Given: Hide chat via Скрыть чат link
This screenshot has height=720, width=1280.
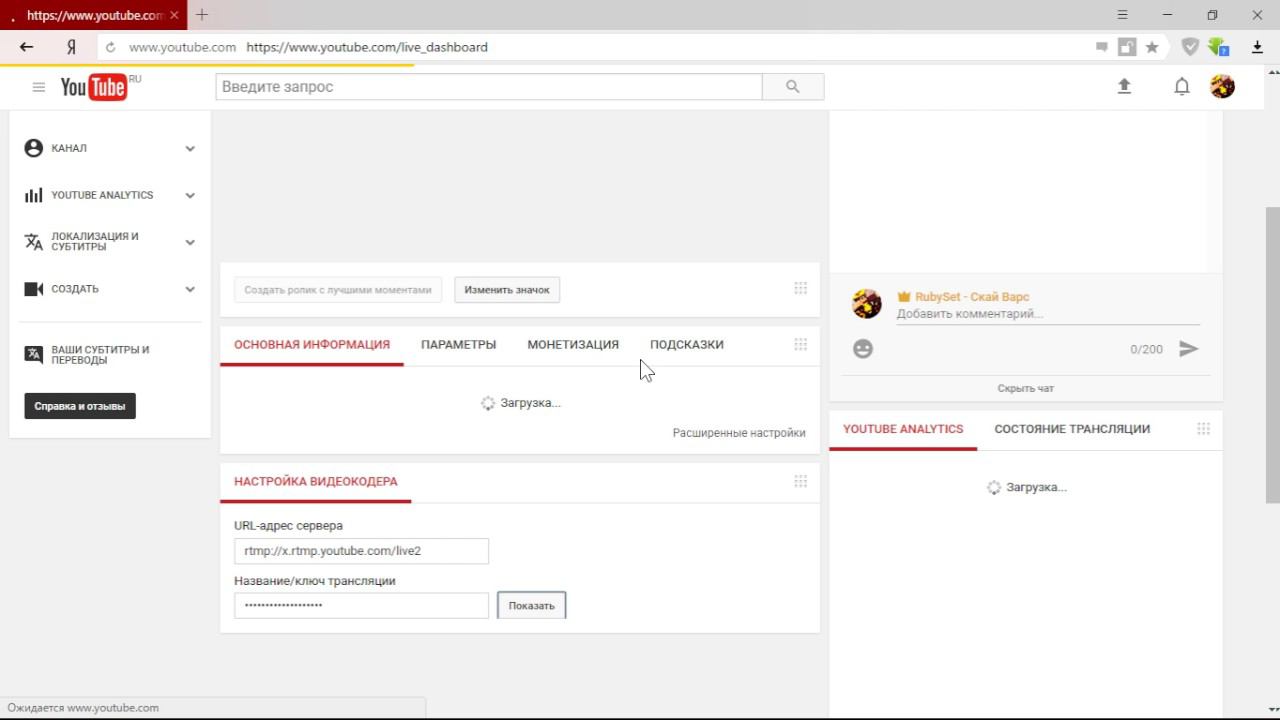Looking at the screenshot, I should point(1025,388).
